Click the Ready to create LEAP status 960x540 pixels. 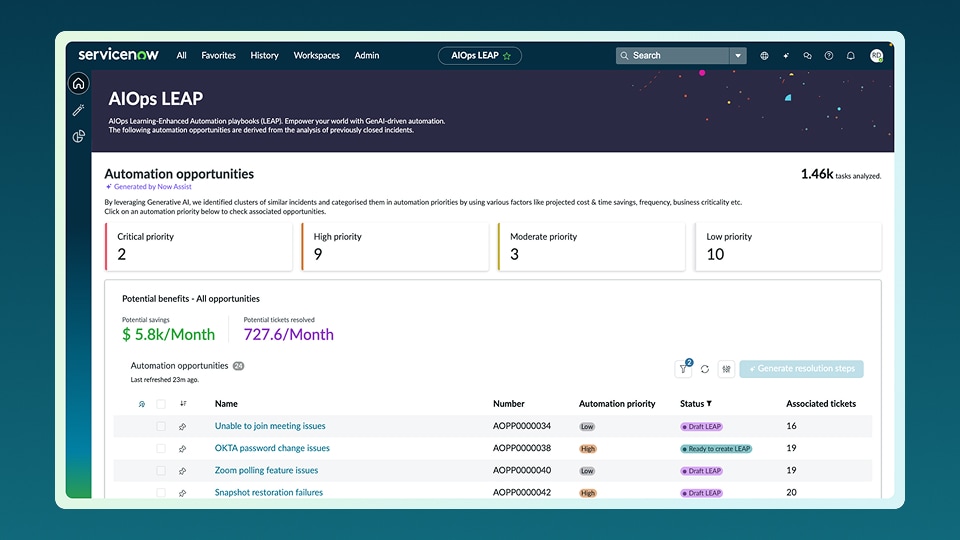[716, 449]
